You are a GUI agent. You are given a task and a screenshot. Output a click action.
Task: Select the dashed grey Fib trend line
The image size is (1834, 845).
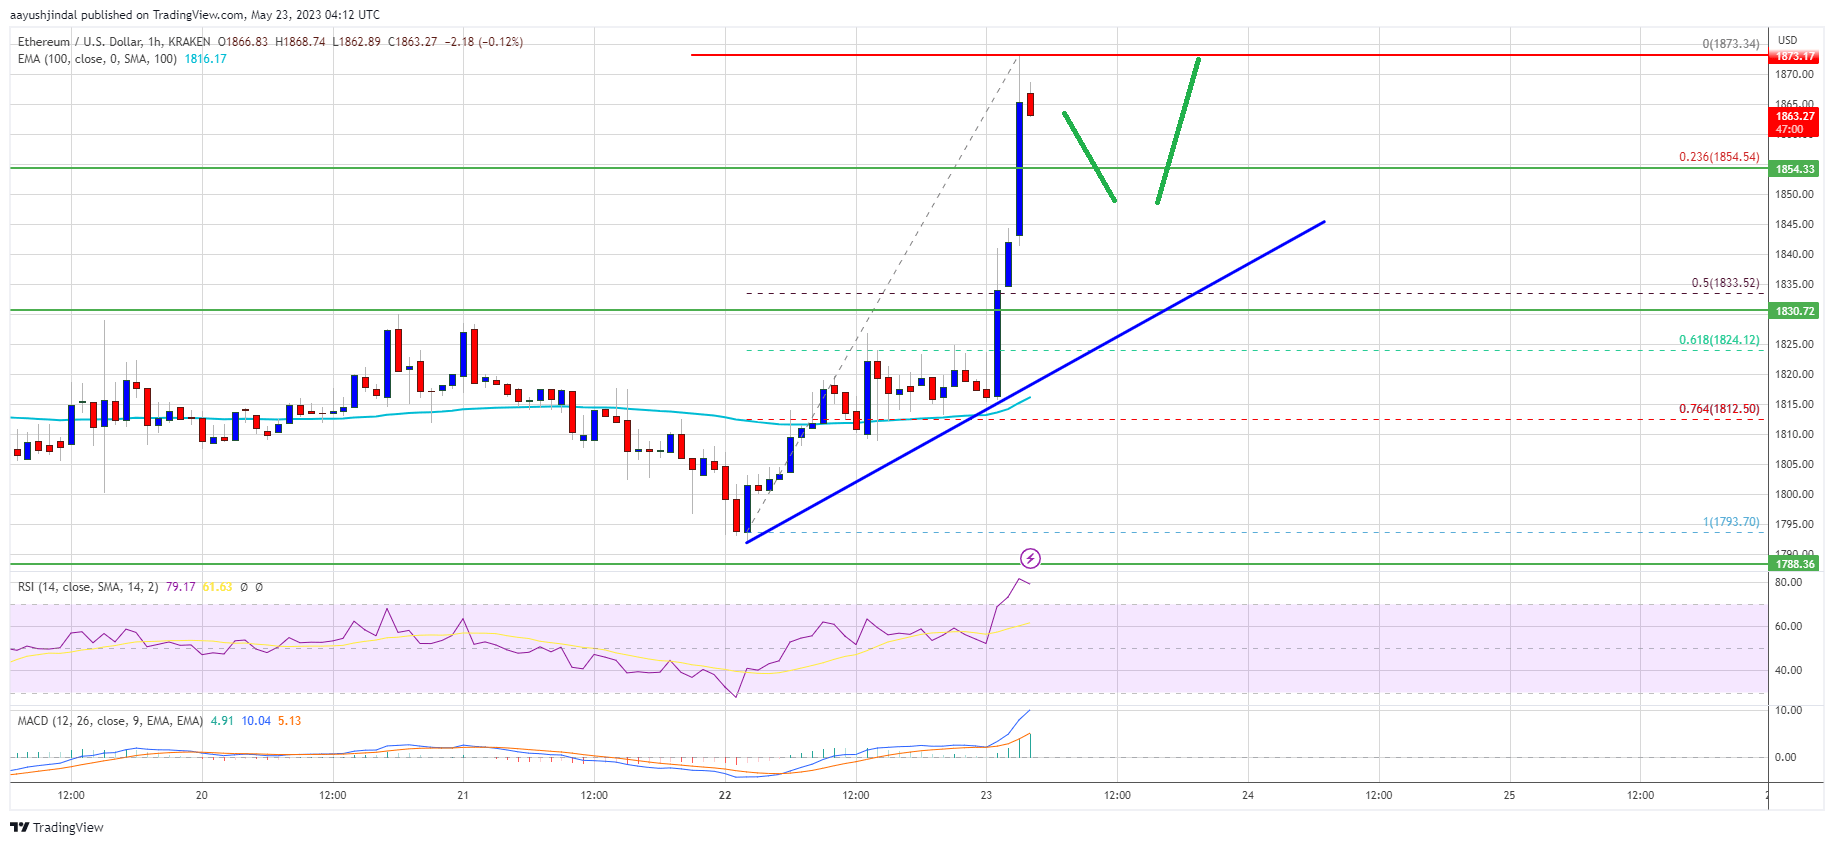coord(883,295)
